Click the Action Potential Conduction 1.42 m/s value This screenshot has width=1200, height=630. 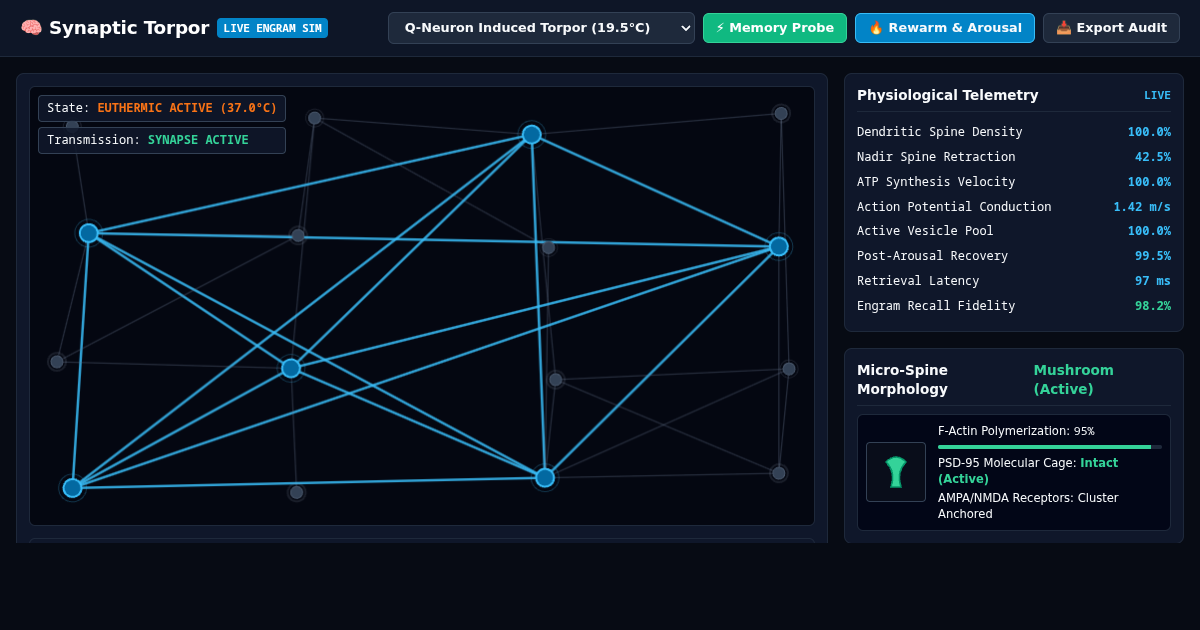coord(1142,207)
